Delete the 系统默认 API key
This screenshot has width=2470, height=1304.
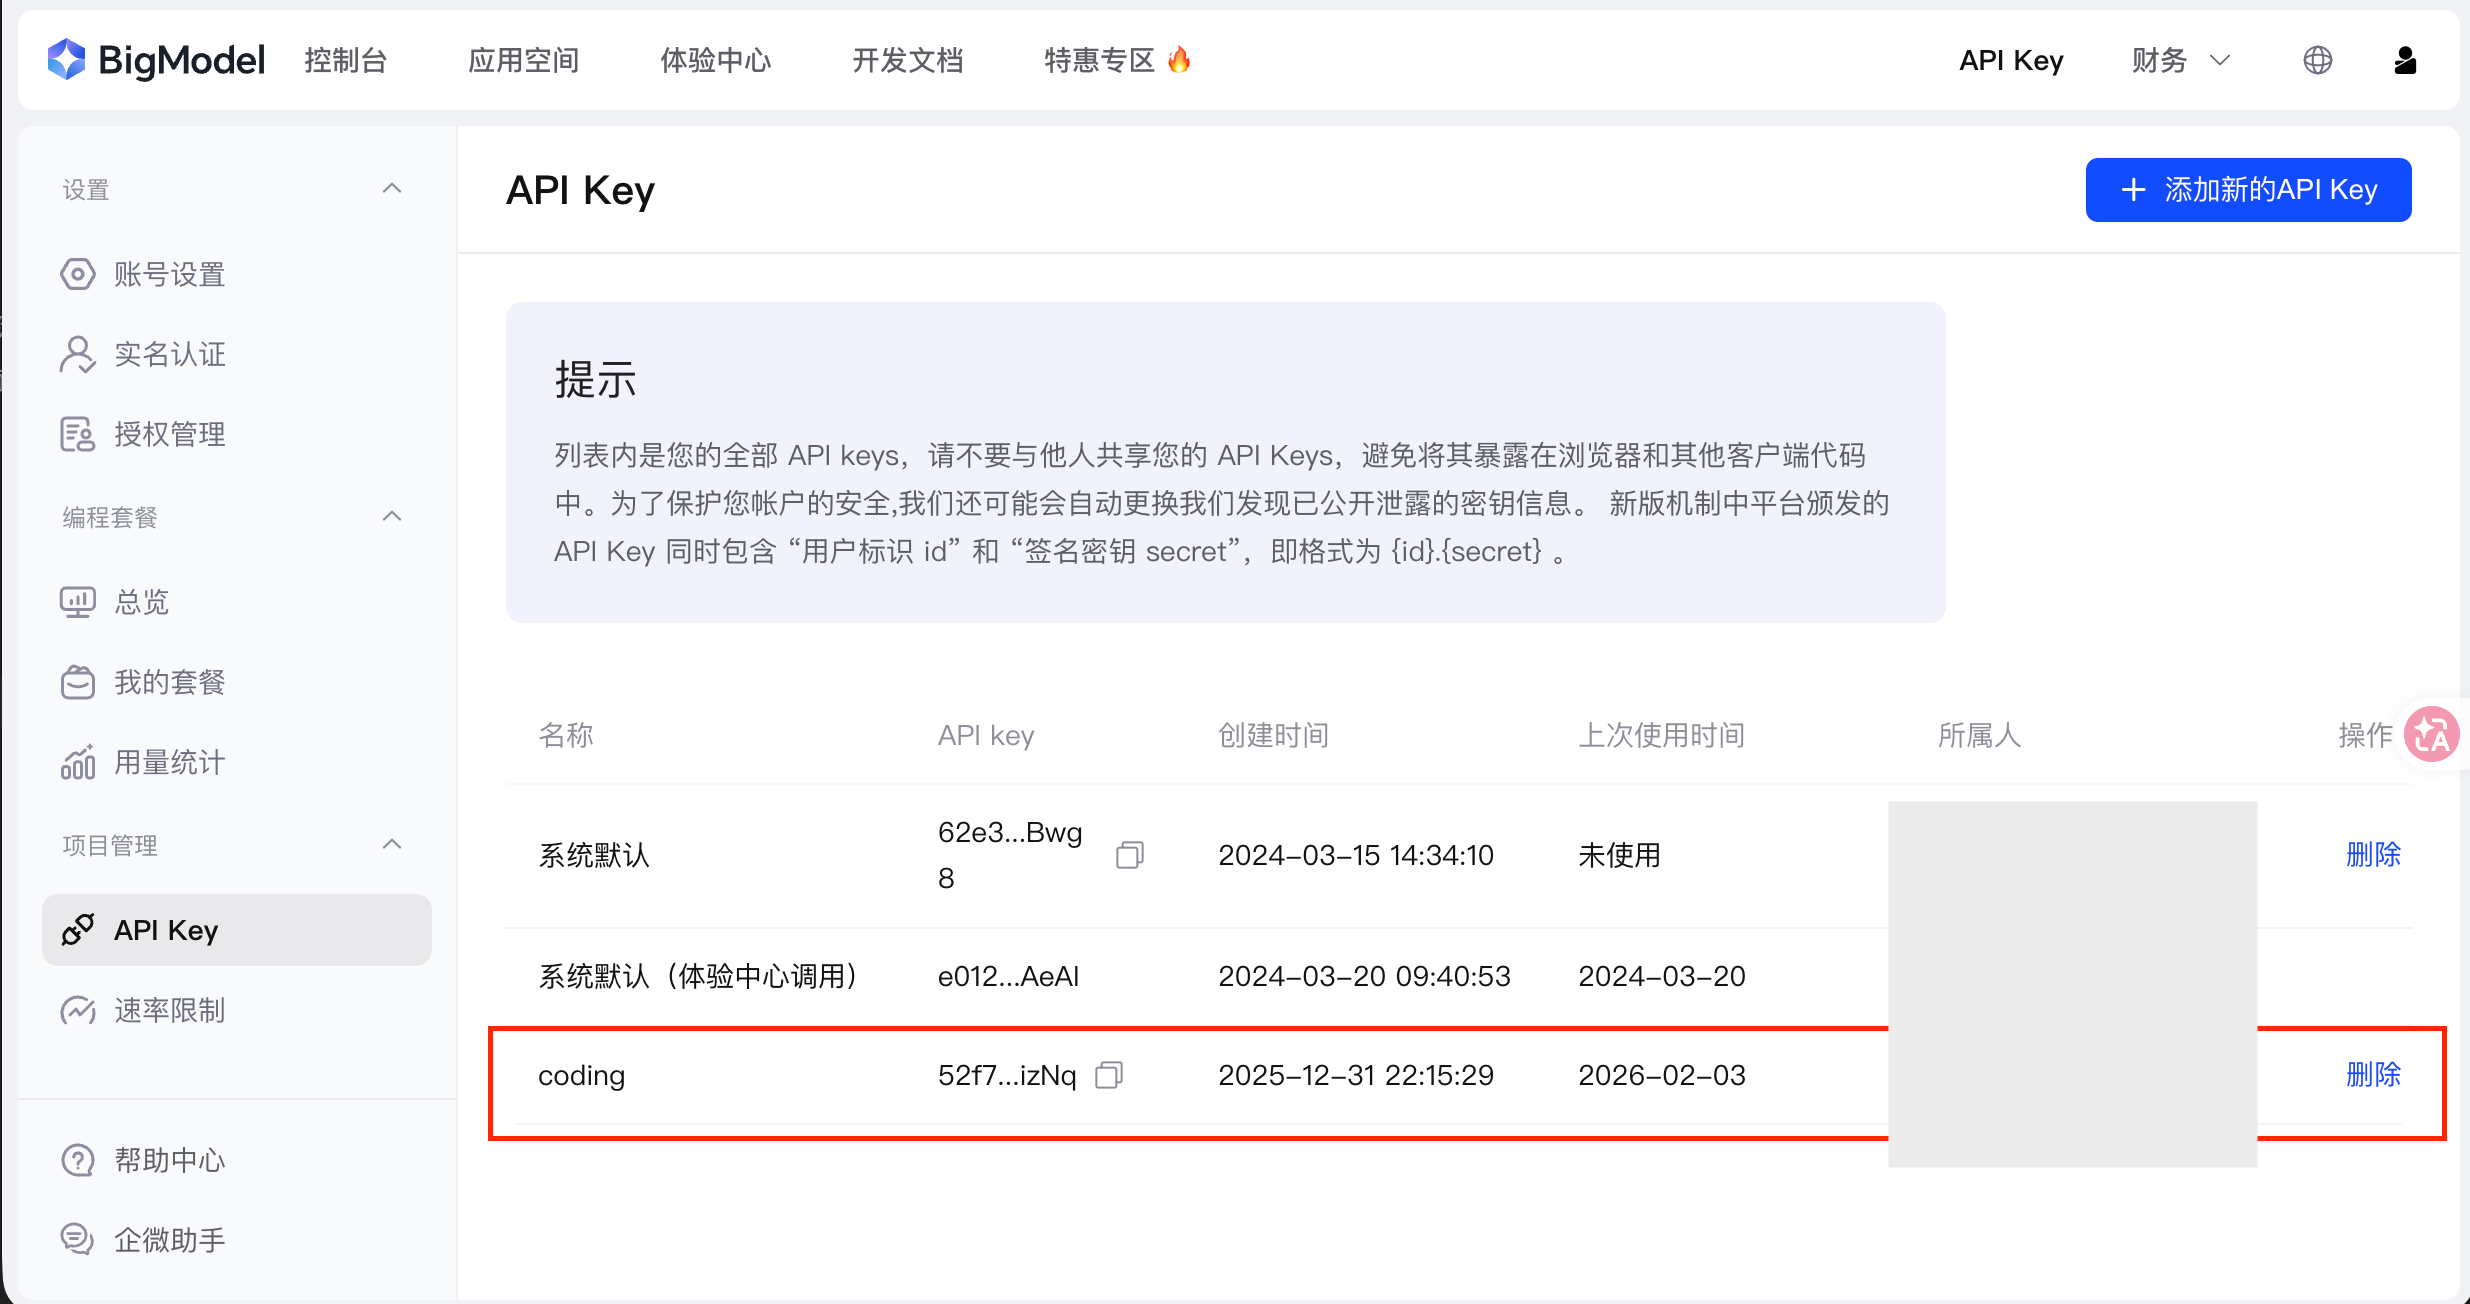coord(2373,855)
